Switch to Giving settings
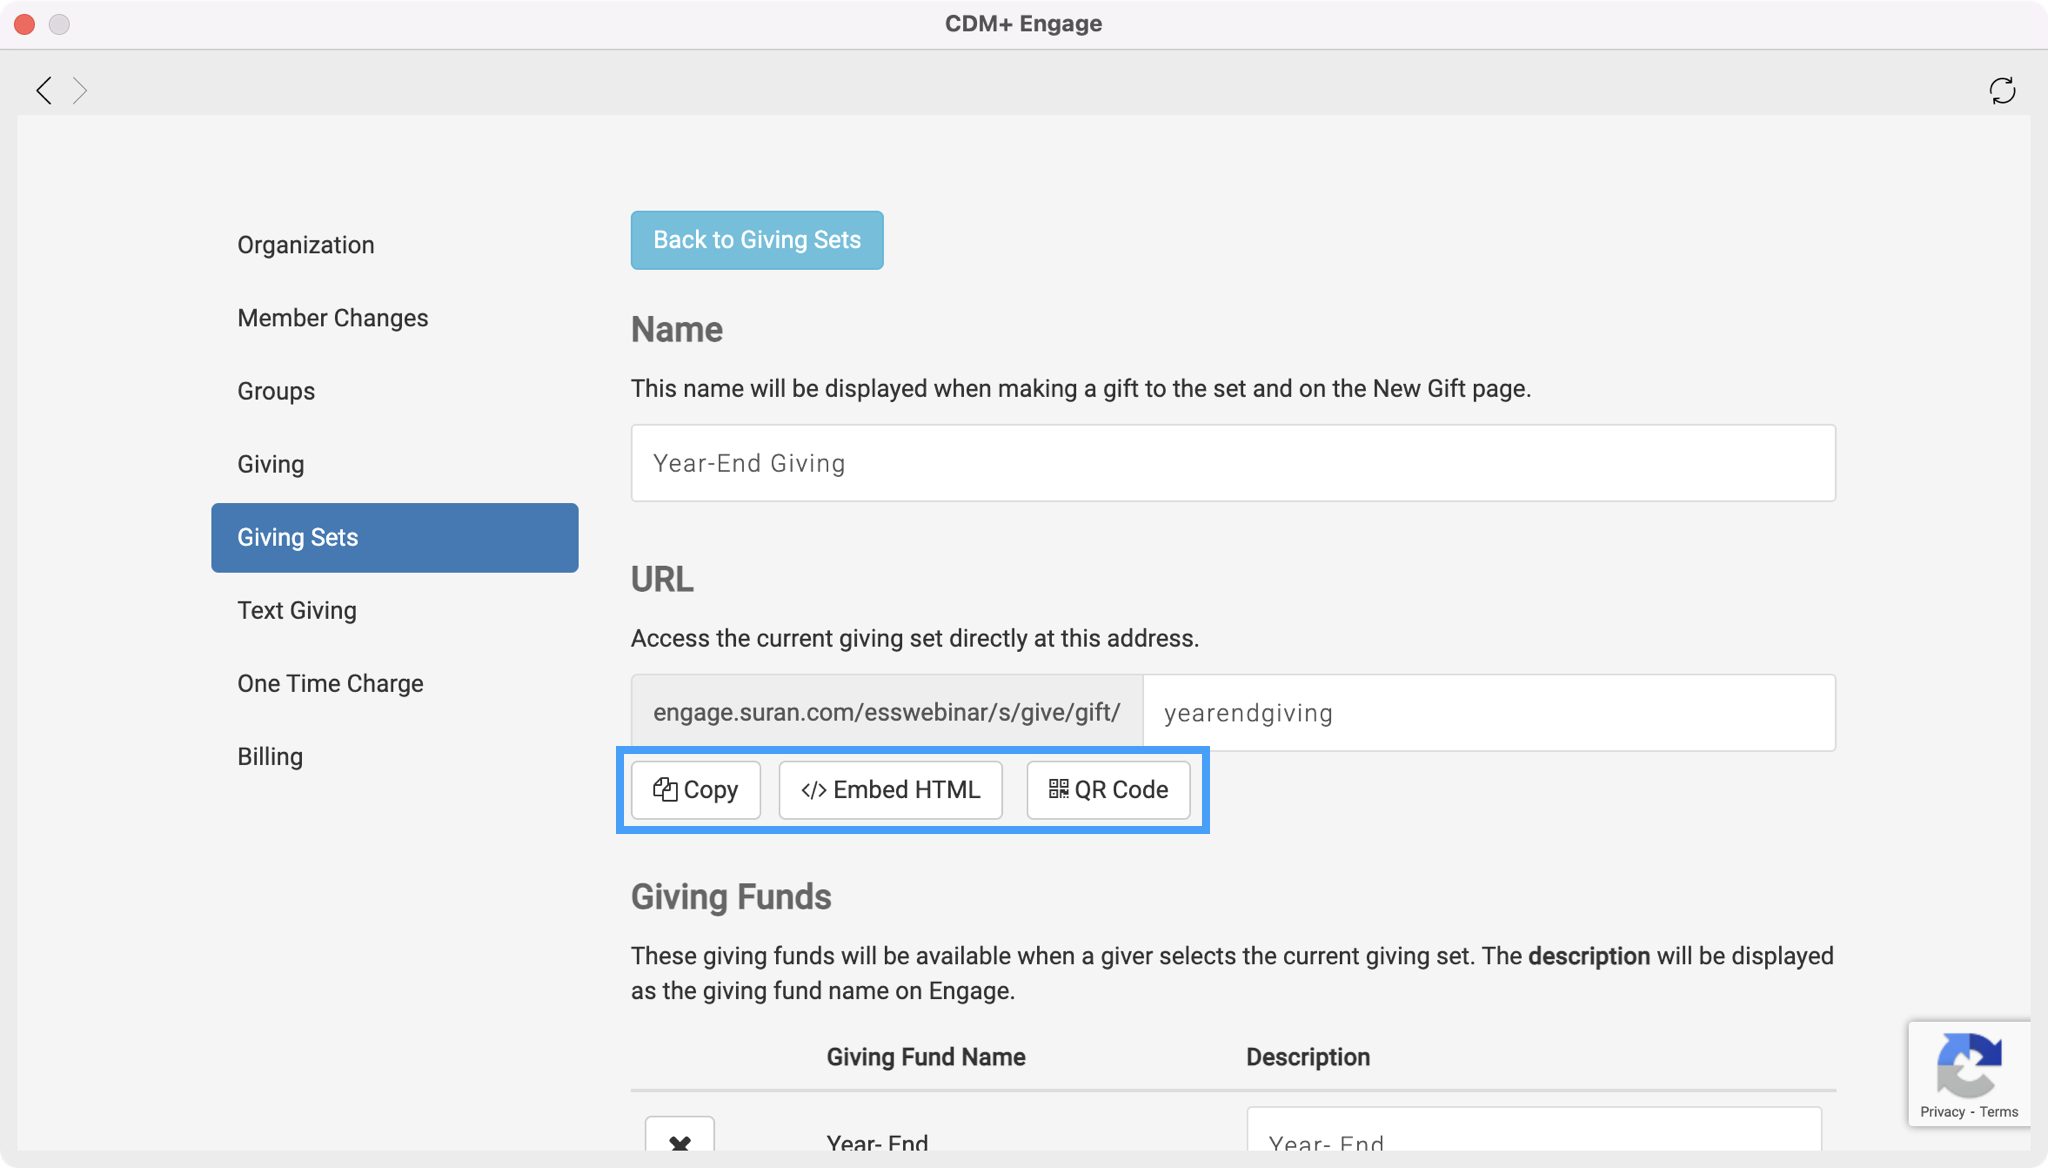Viewport: 2048px width, 1168px height. click(x=270, y=464)
